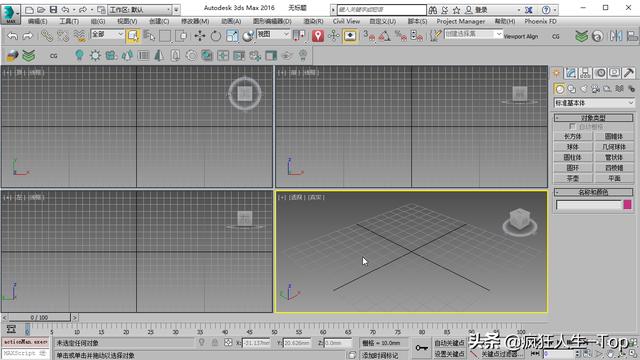Click the Viewport Align button
This screenshot has width=640, height=360.
click(x=521, y=36)
